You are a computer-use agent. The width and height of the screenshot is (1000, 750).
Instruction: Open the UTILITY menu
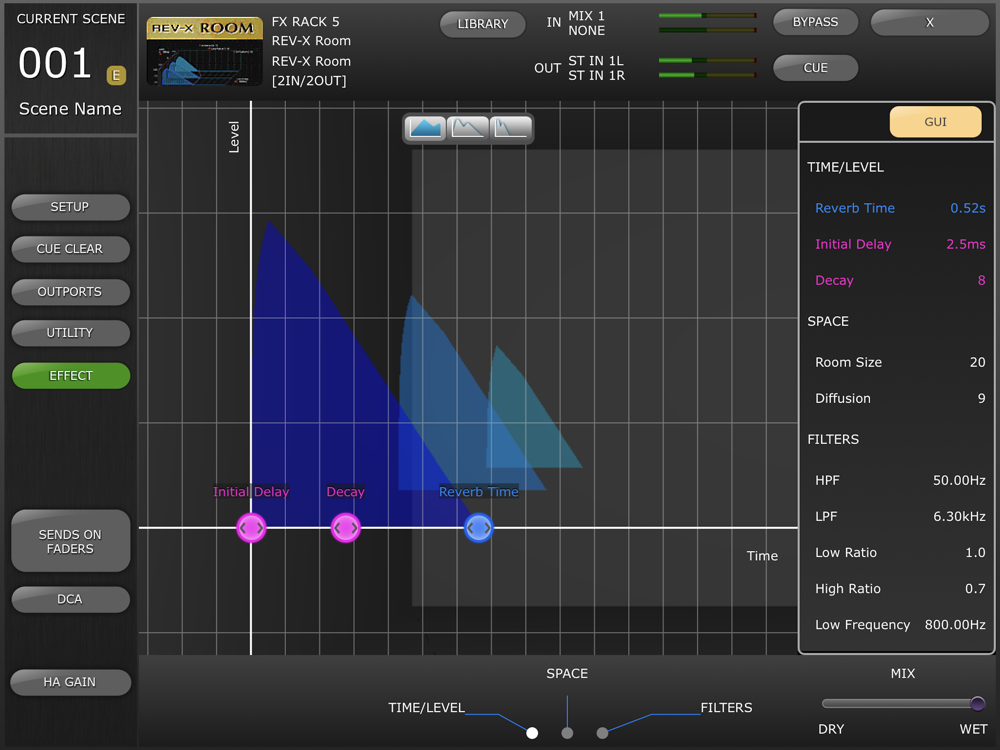click(70, 333)
